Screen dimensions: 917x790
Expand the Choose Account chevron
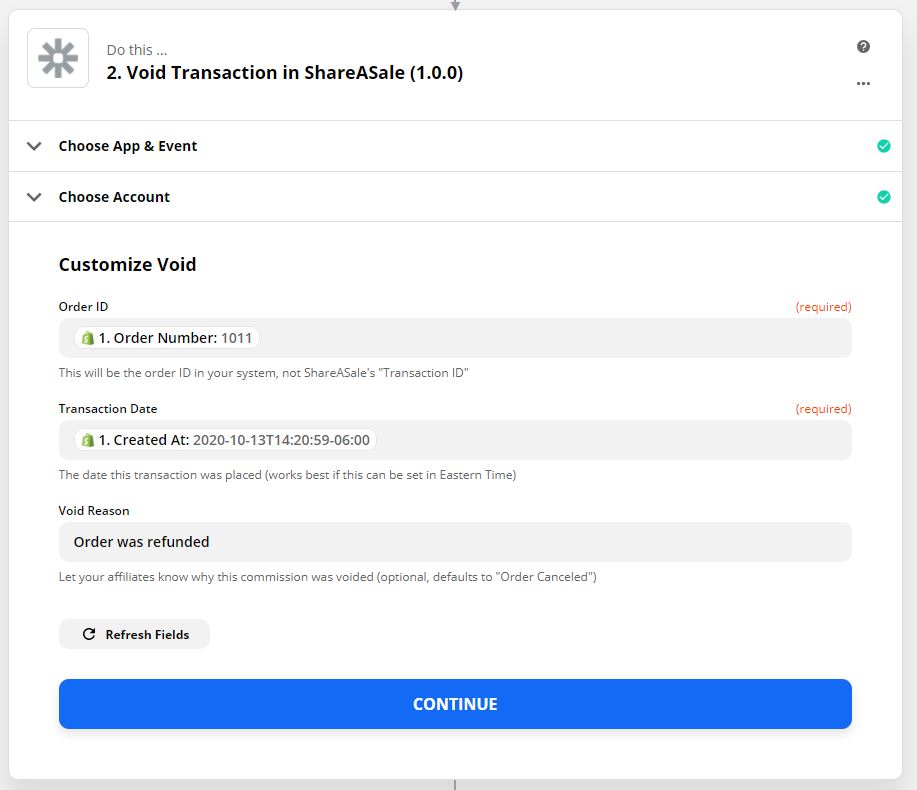[35, 197]
